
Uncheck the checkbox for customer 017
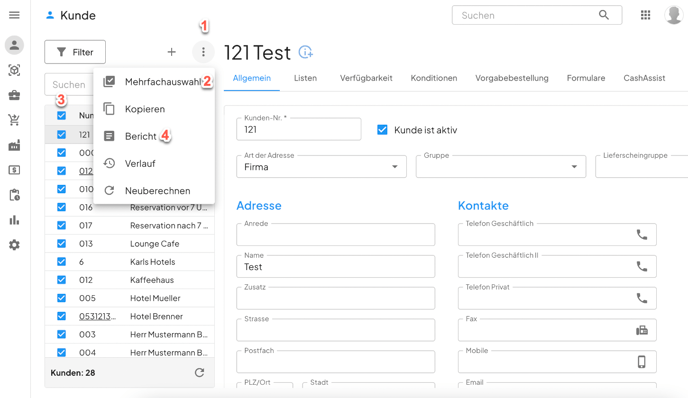point(61,225)
